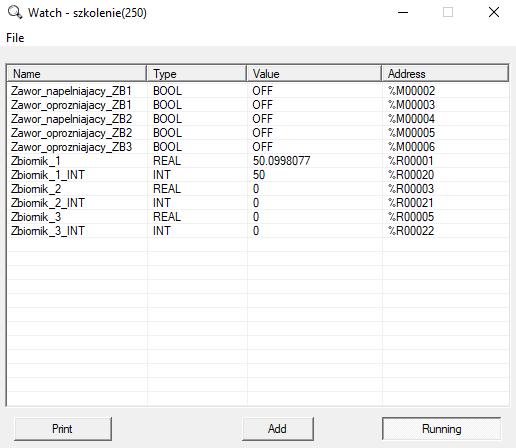This screenshot has height=448, width=516.
Task: Sort by the Name column header
Action: pos(76,73)
